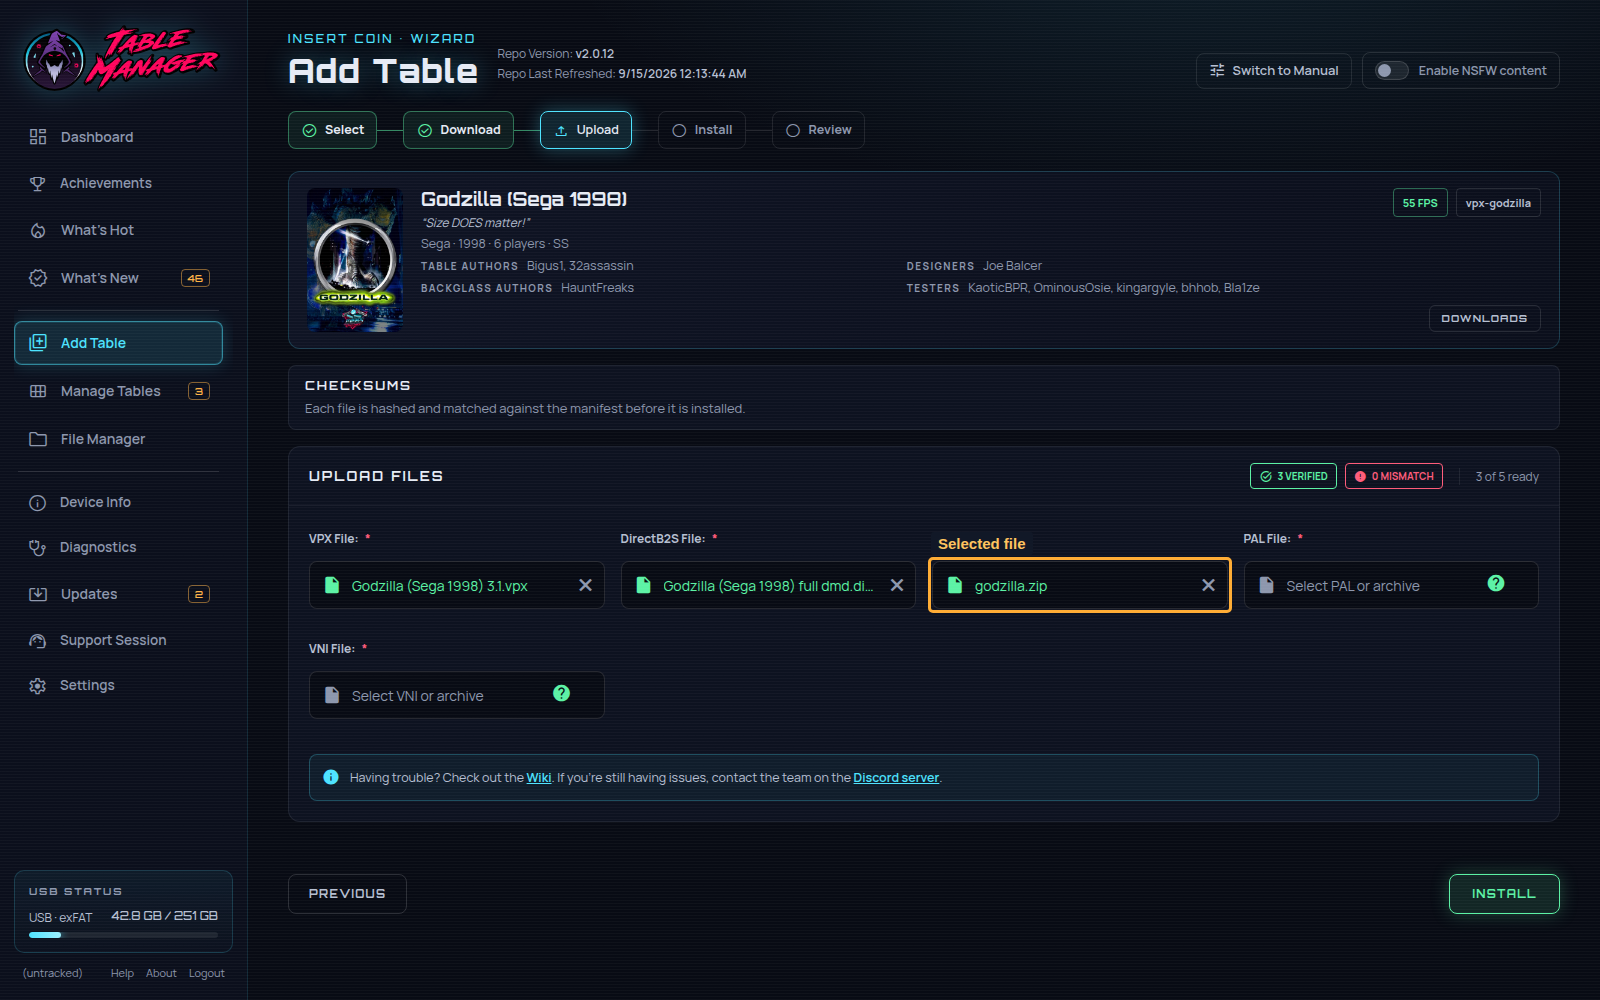This screenshot has width=1600, height=1000.
Task: Go to the Select wizard step
Action: click(x=333, y=130)
